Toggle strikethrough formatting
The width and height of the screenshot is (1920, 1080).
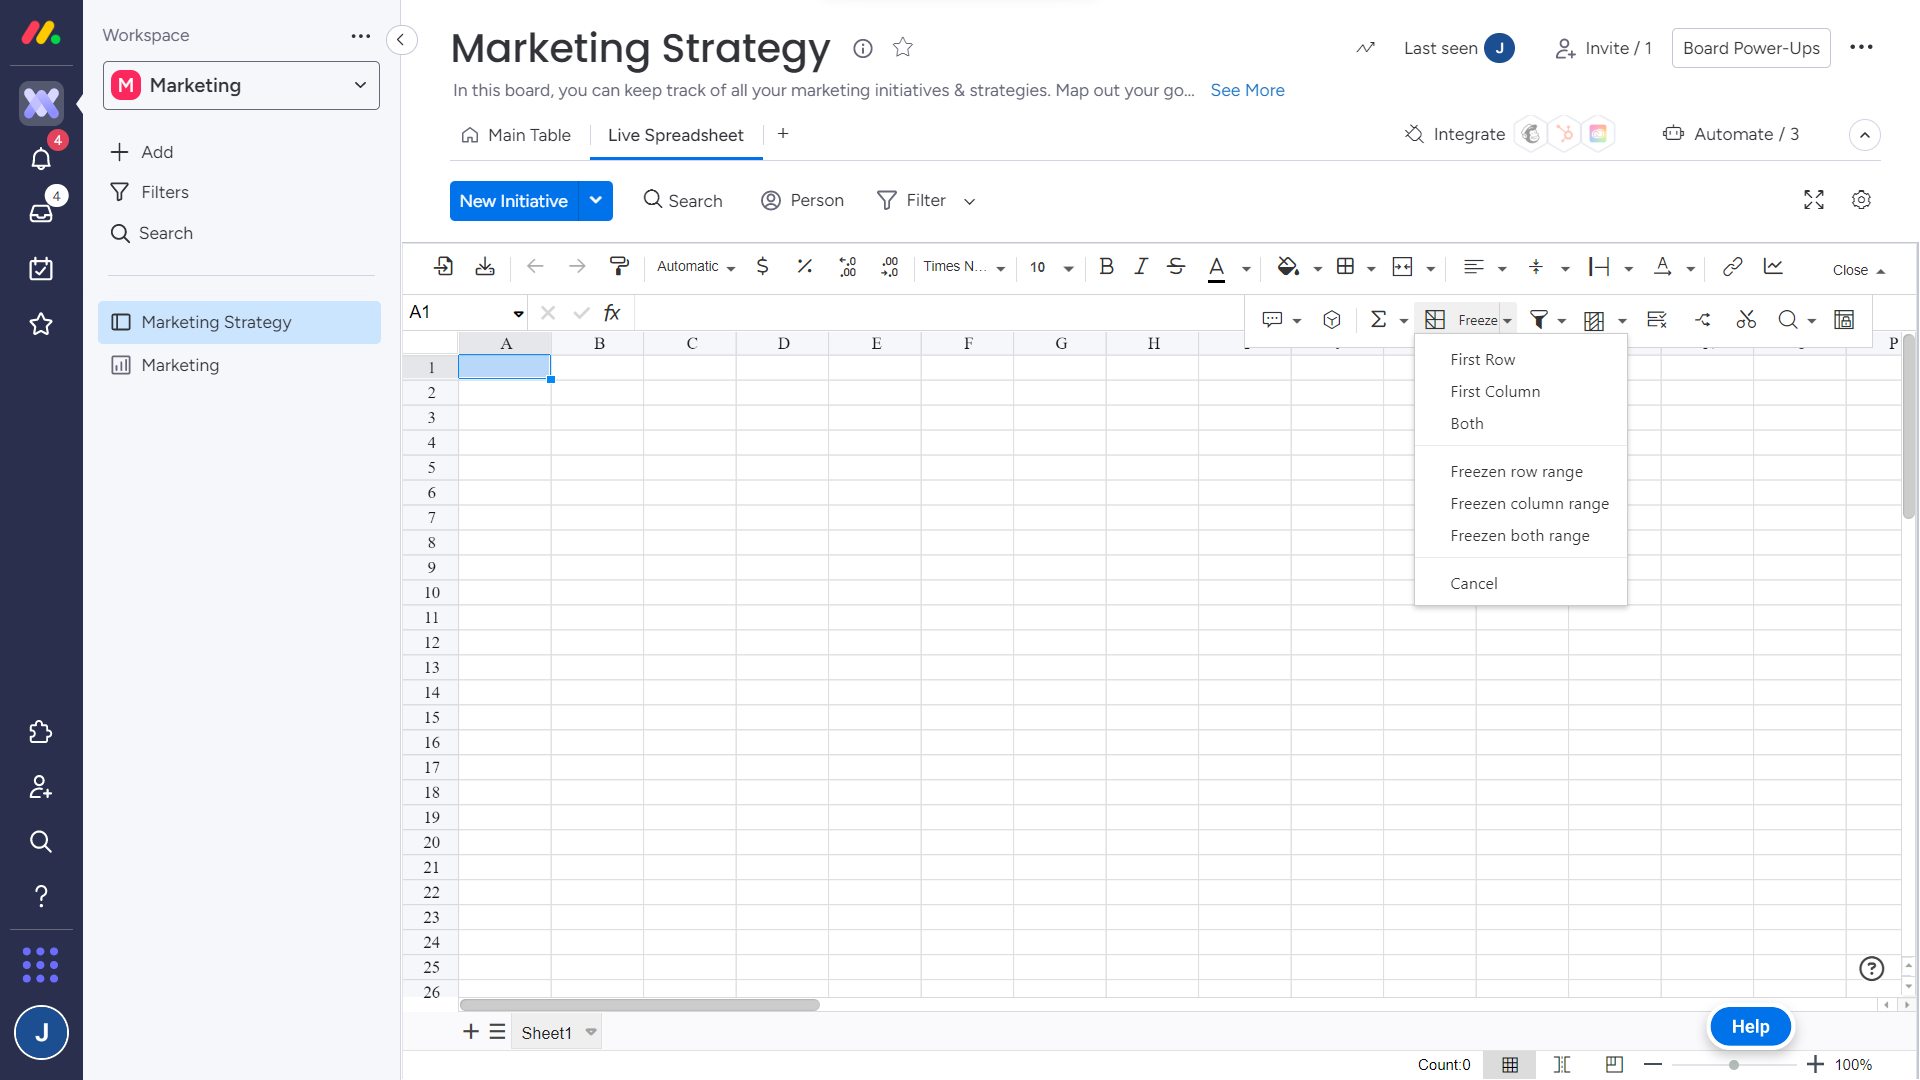click(1176, 266)
